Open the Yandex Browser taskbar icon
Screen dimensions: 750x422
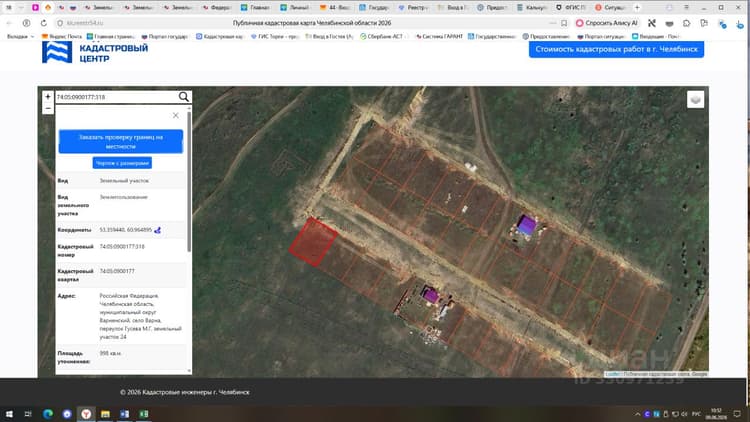[x=86, y=414]
